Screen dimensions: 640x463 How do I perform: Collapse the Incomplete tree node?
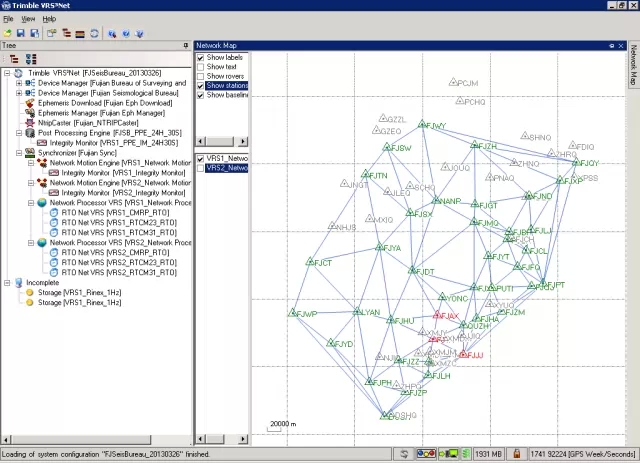click(7, 283)
